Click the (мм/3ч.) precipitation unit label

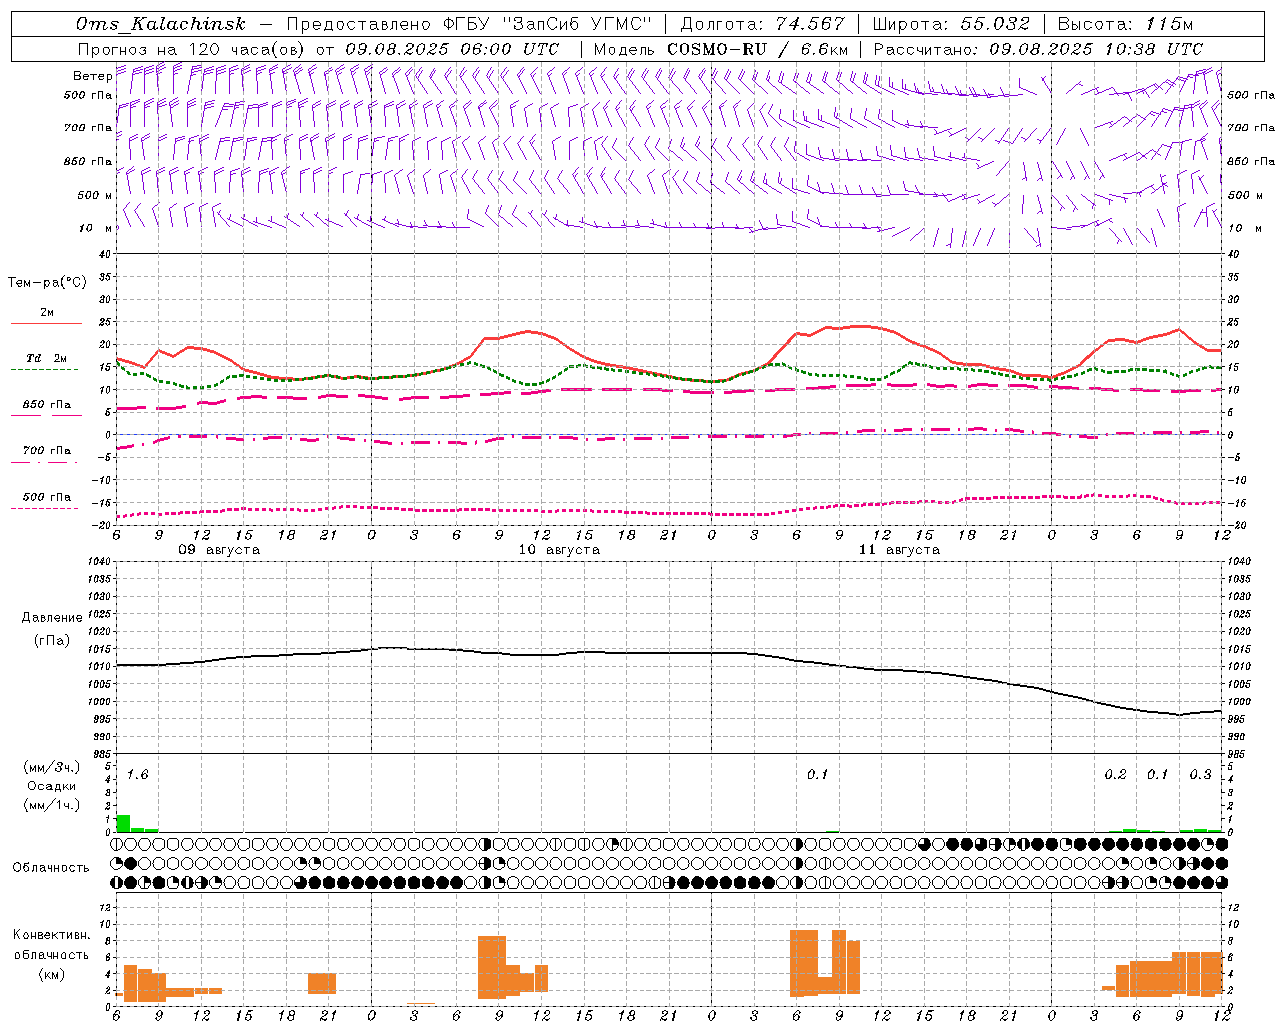[52, 767]
